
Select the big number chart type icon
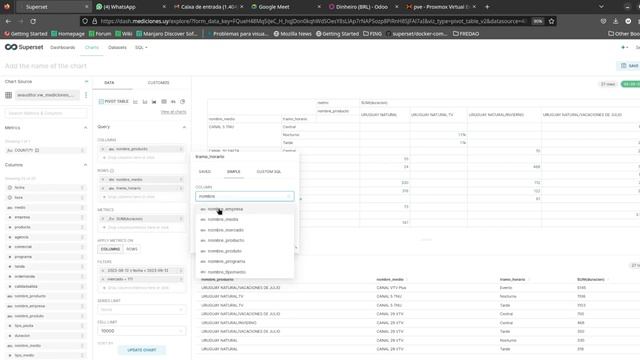(173, 102)
